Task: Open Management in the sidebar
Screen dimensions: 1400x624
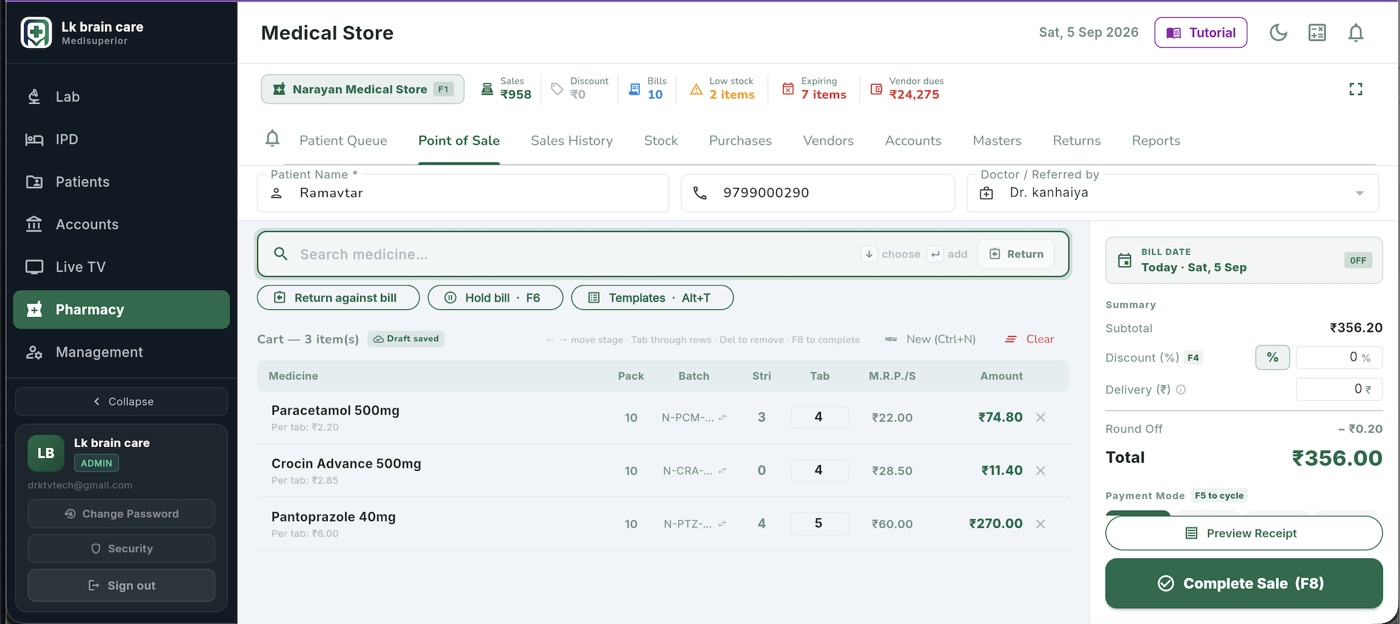Action: (x=121, y=352)
